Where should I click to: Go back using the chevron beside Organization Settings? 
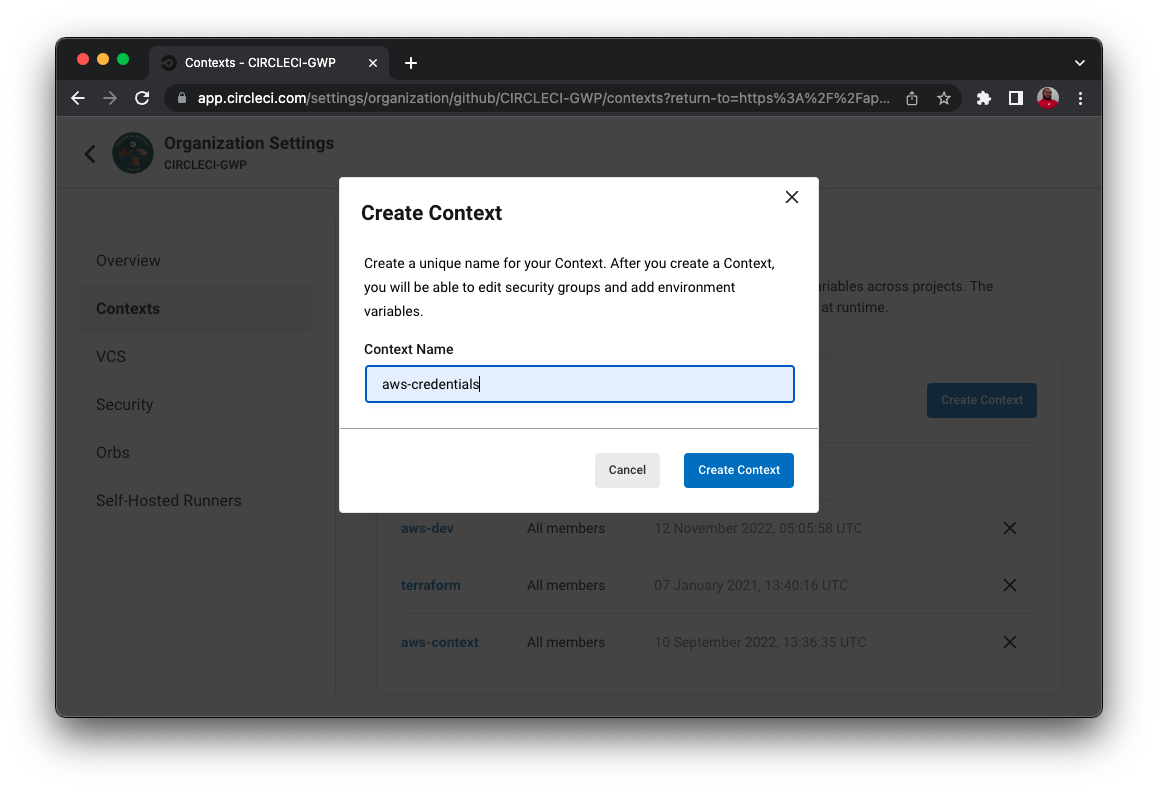89,152
